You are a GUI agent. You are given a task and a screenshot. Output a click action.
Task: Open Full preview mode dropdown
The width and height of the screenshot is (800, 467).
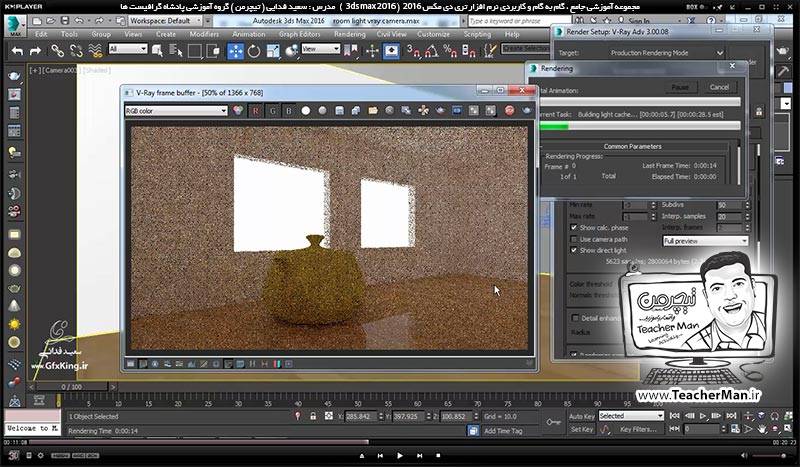[705, 241]
